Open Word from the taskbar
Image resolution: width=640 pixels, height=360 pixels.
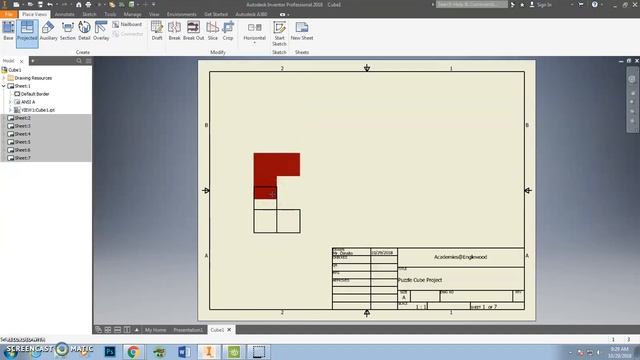click(184, 351)
